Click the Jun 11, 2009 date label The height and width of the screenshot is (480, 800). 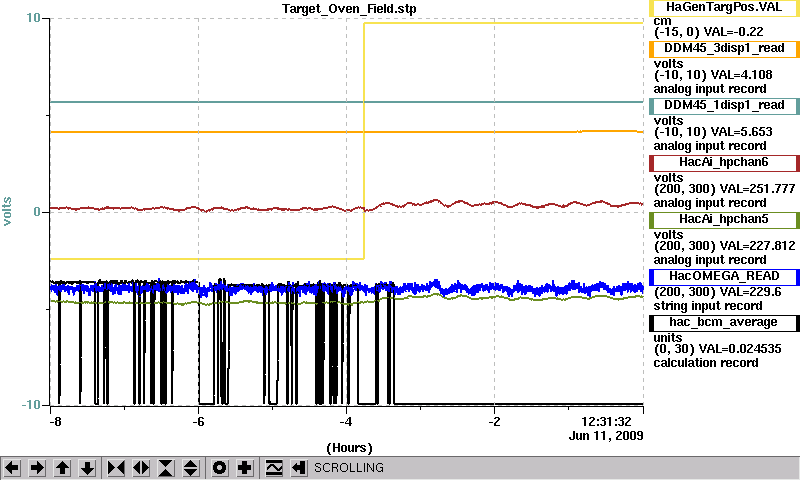[606, 436]
